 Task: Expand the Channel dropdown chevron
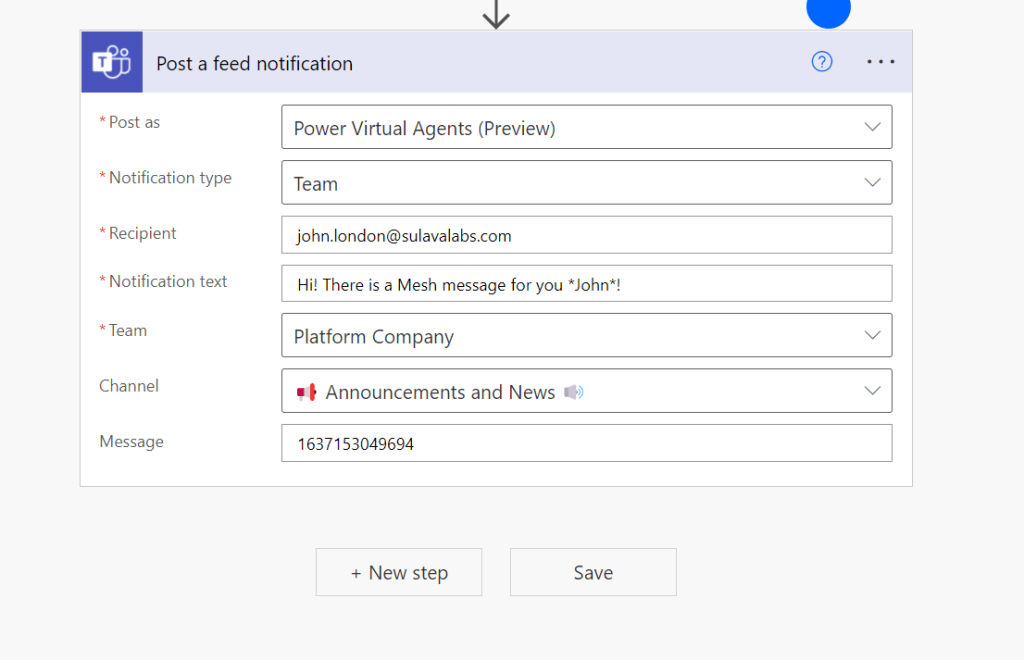click(872, 391)
